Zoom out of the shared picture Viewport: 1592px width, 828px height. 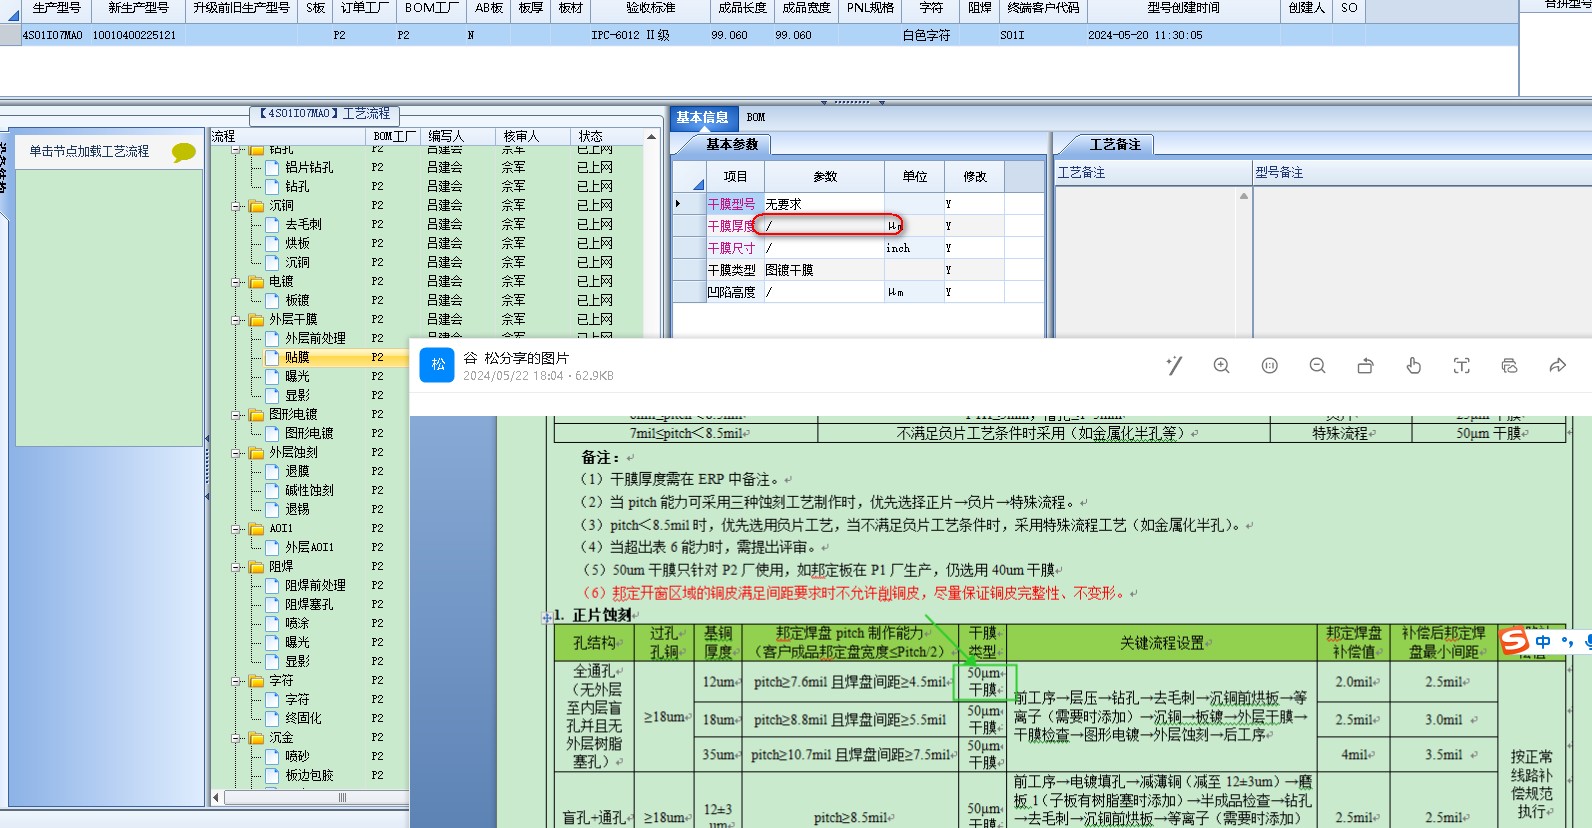tap(1317, 366)
